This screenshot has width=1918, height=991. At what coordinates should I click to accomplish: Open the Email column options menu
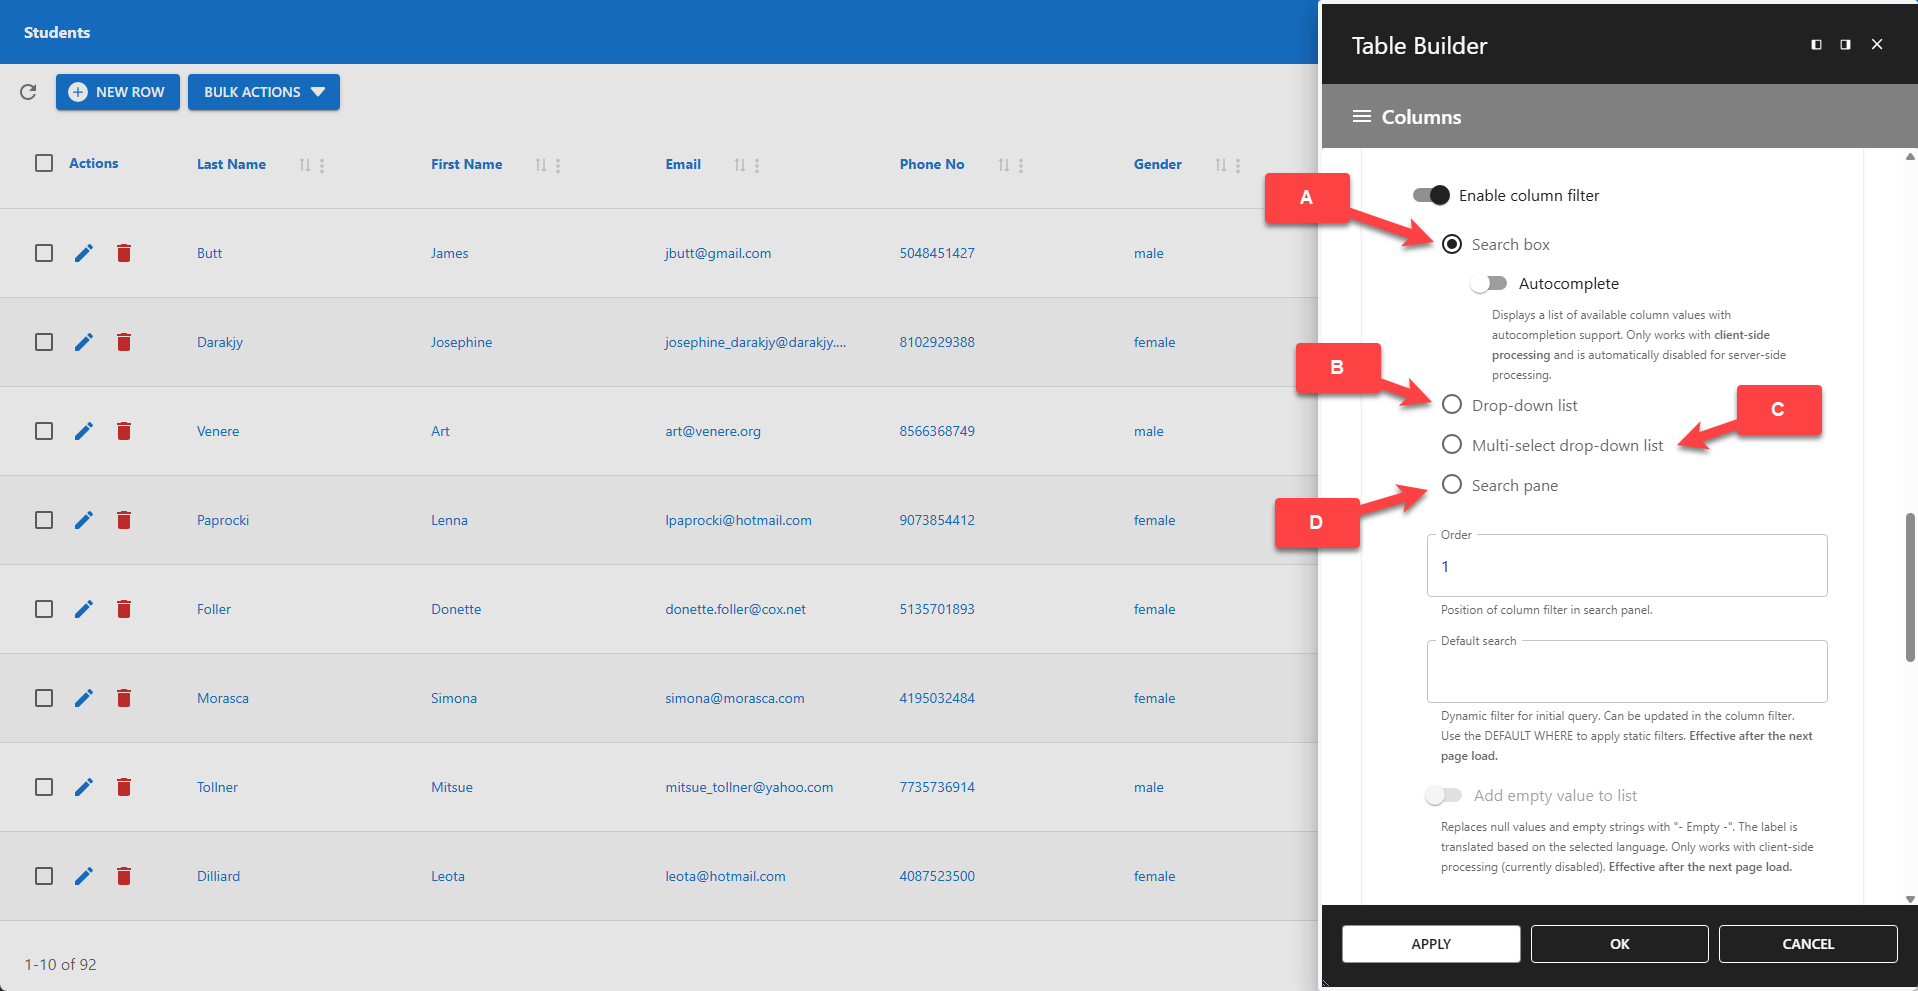pos(757,165)
